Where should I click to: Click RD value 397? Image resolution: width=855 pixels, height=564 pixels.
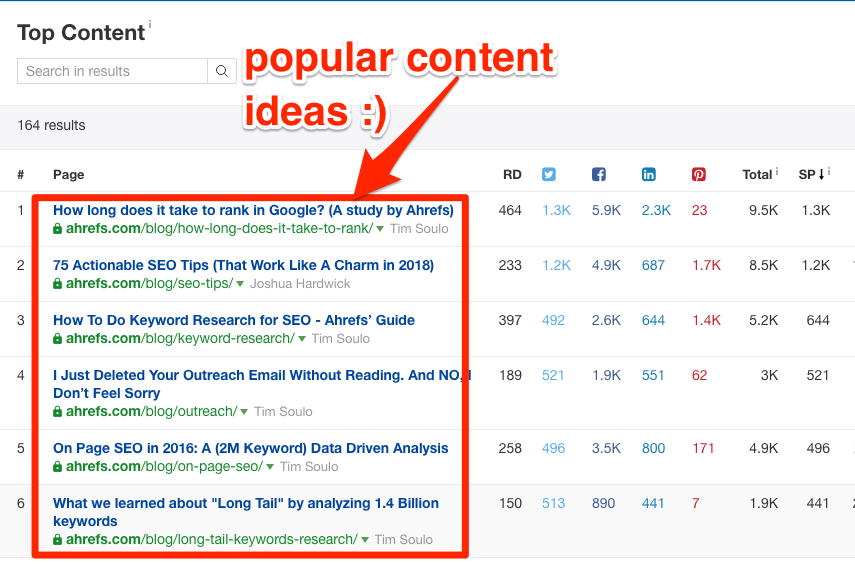(x=510, y=321)
